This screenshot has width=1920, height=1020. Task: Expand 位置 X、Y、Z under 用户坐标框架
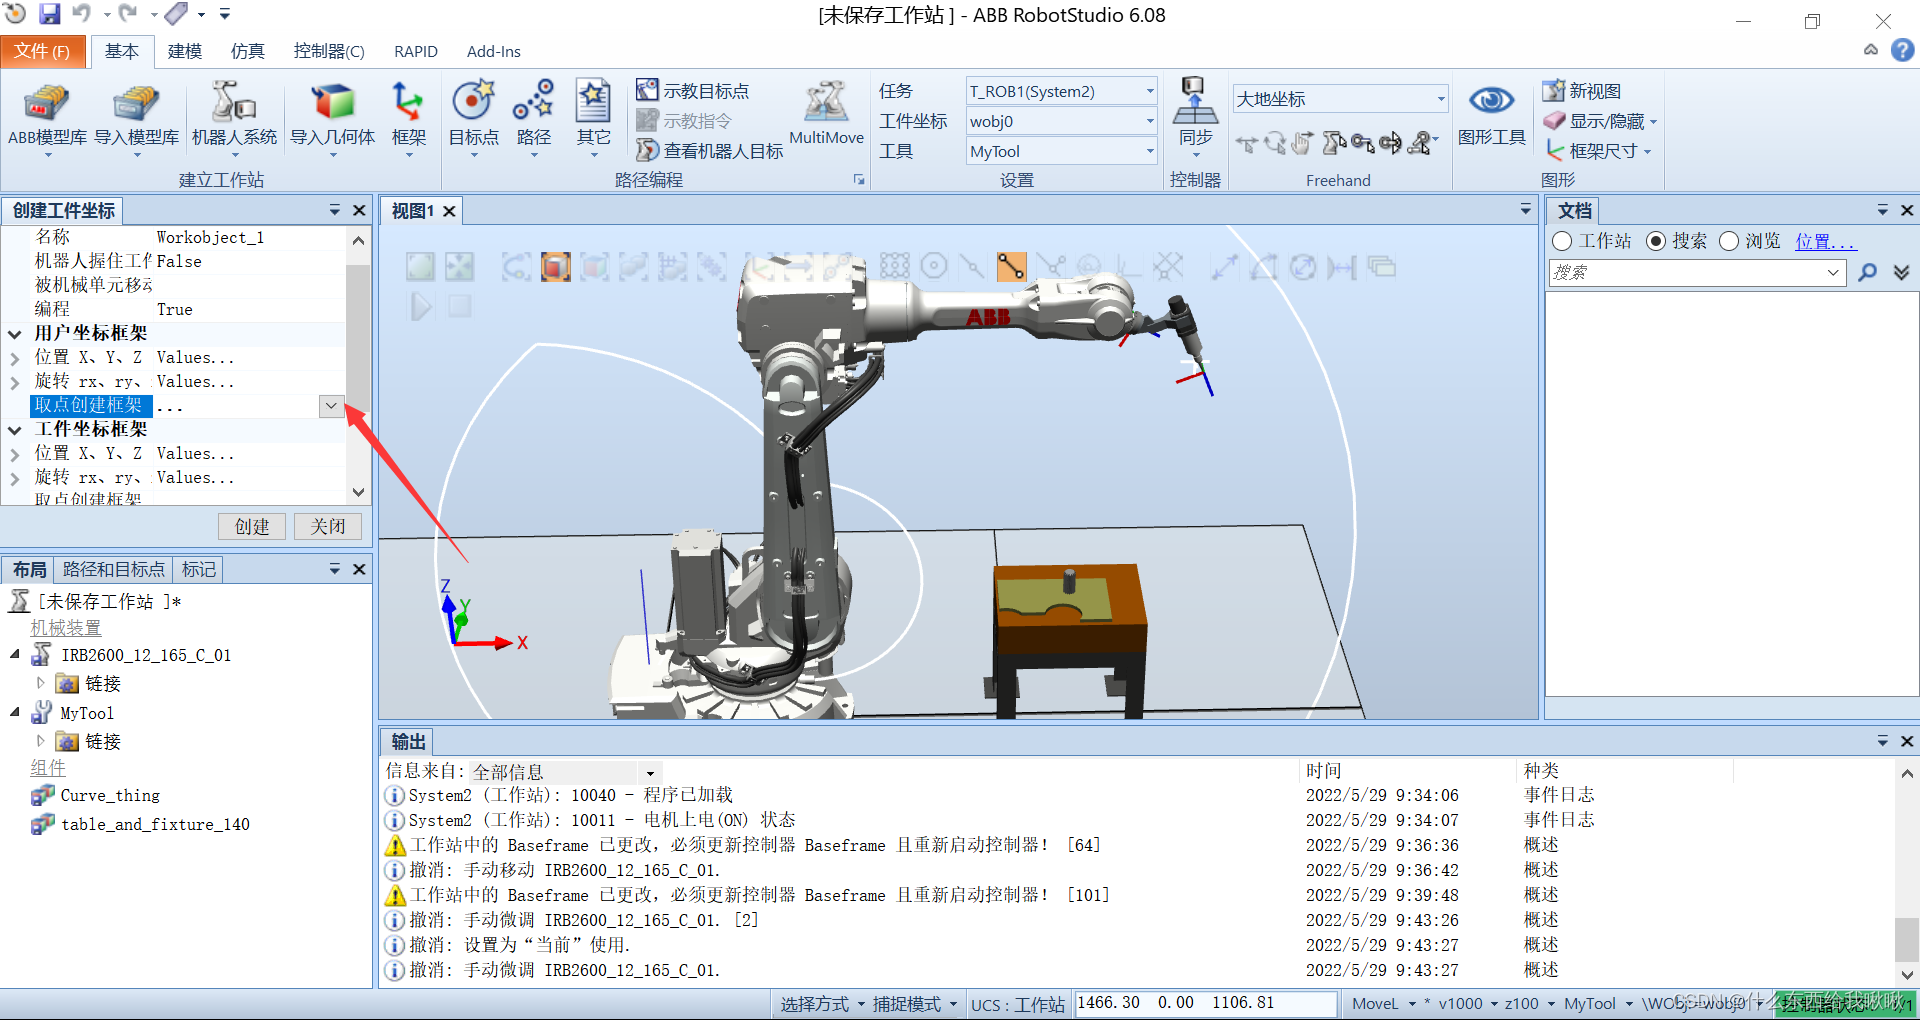[x=14, y=357]
